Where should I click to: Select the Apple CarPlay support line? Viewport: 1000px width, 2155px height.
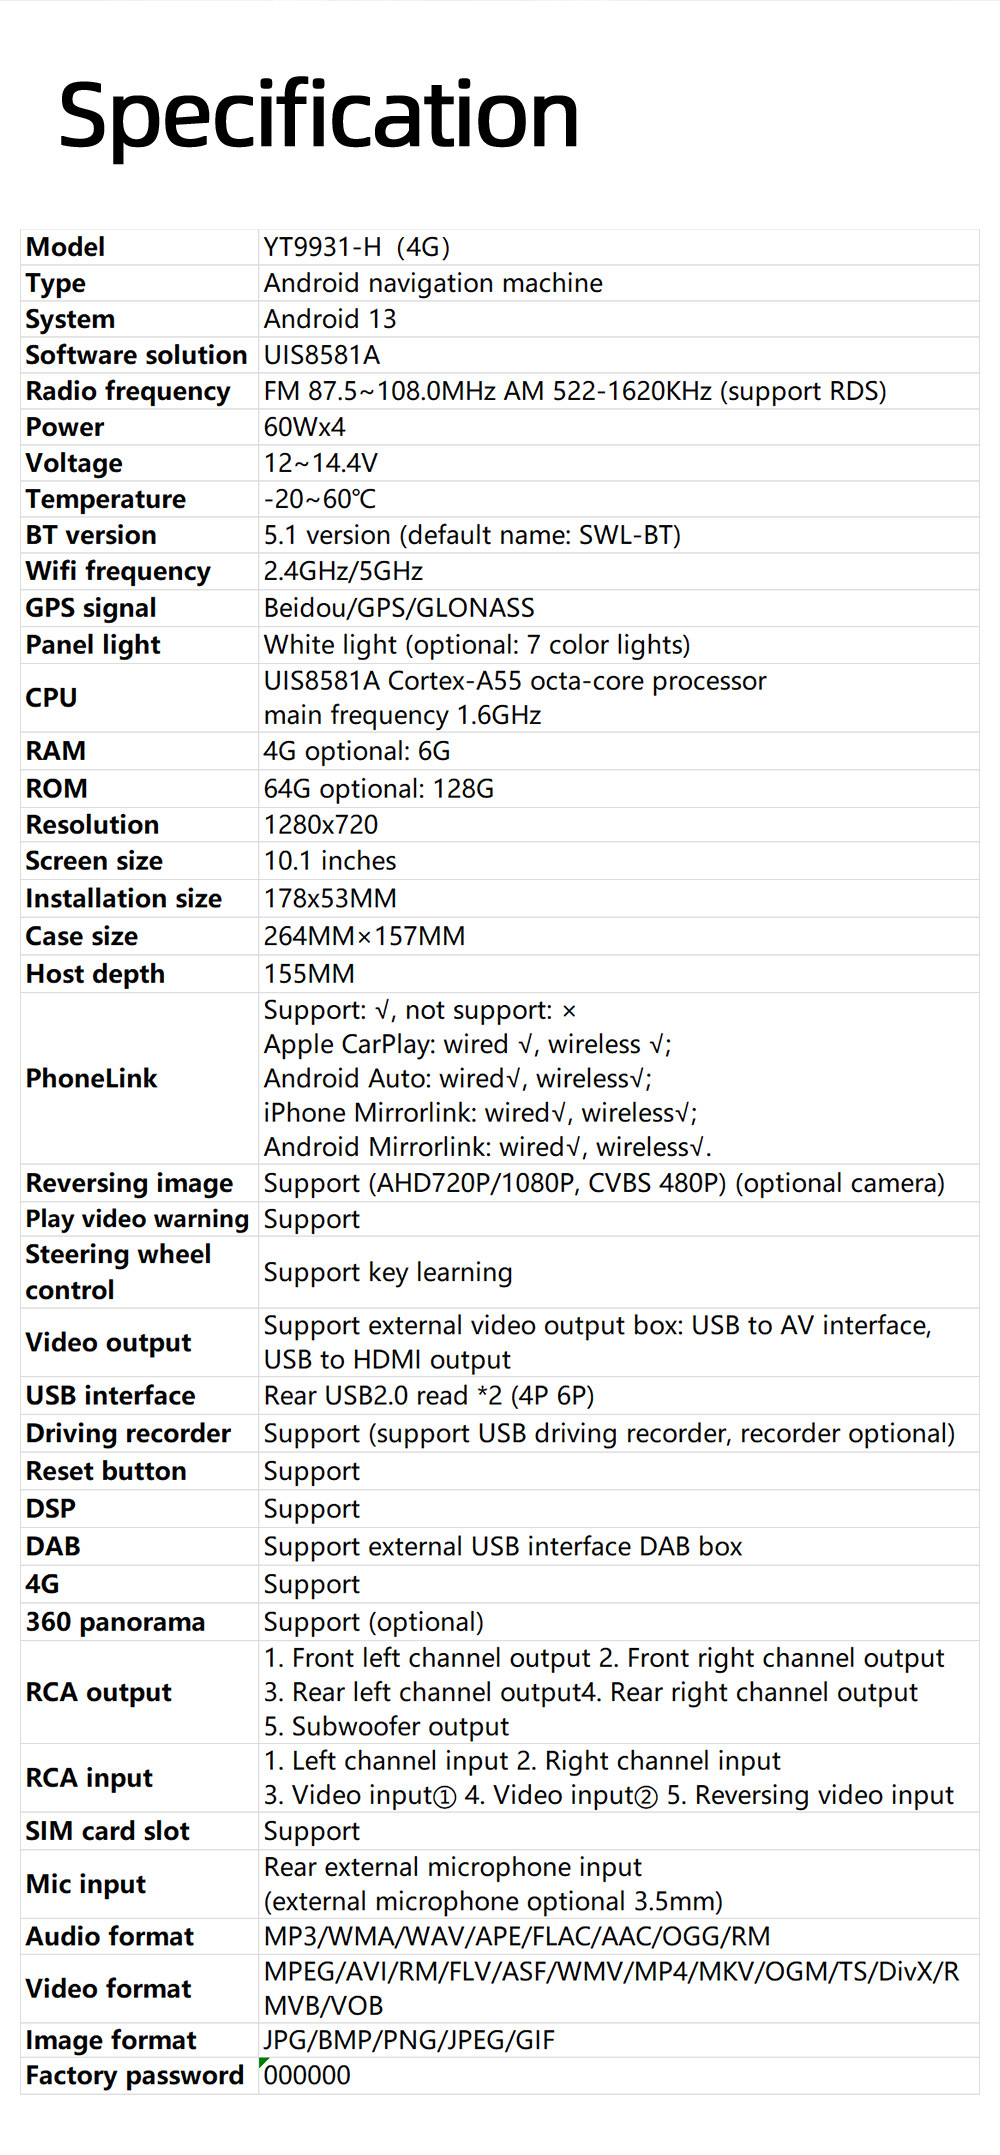467,1044
